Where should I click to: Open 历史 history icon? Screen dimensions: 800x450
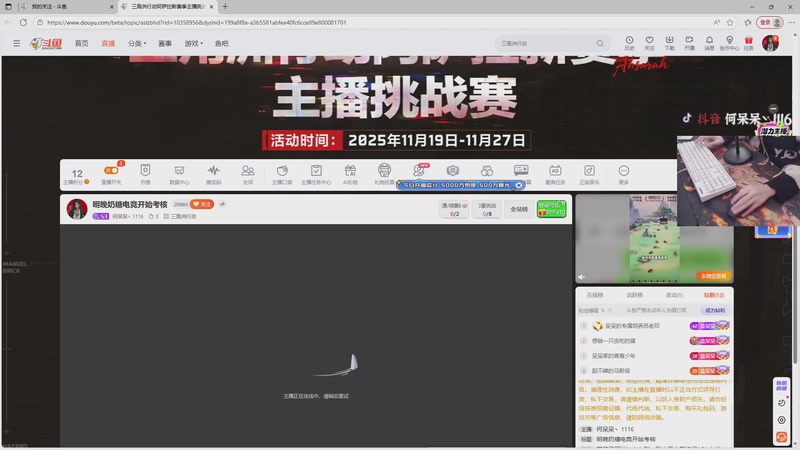pyautogui.click(x=629, y=43)
